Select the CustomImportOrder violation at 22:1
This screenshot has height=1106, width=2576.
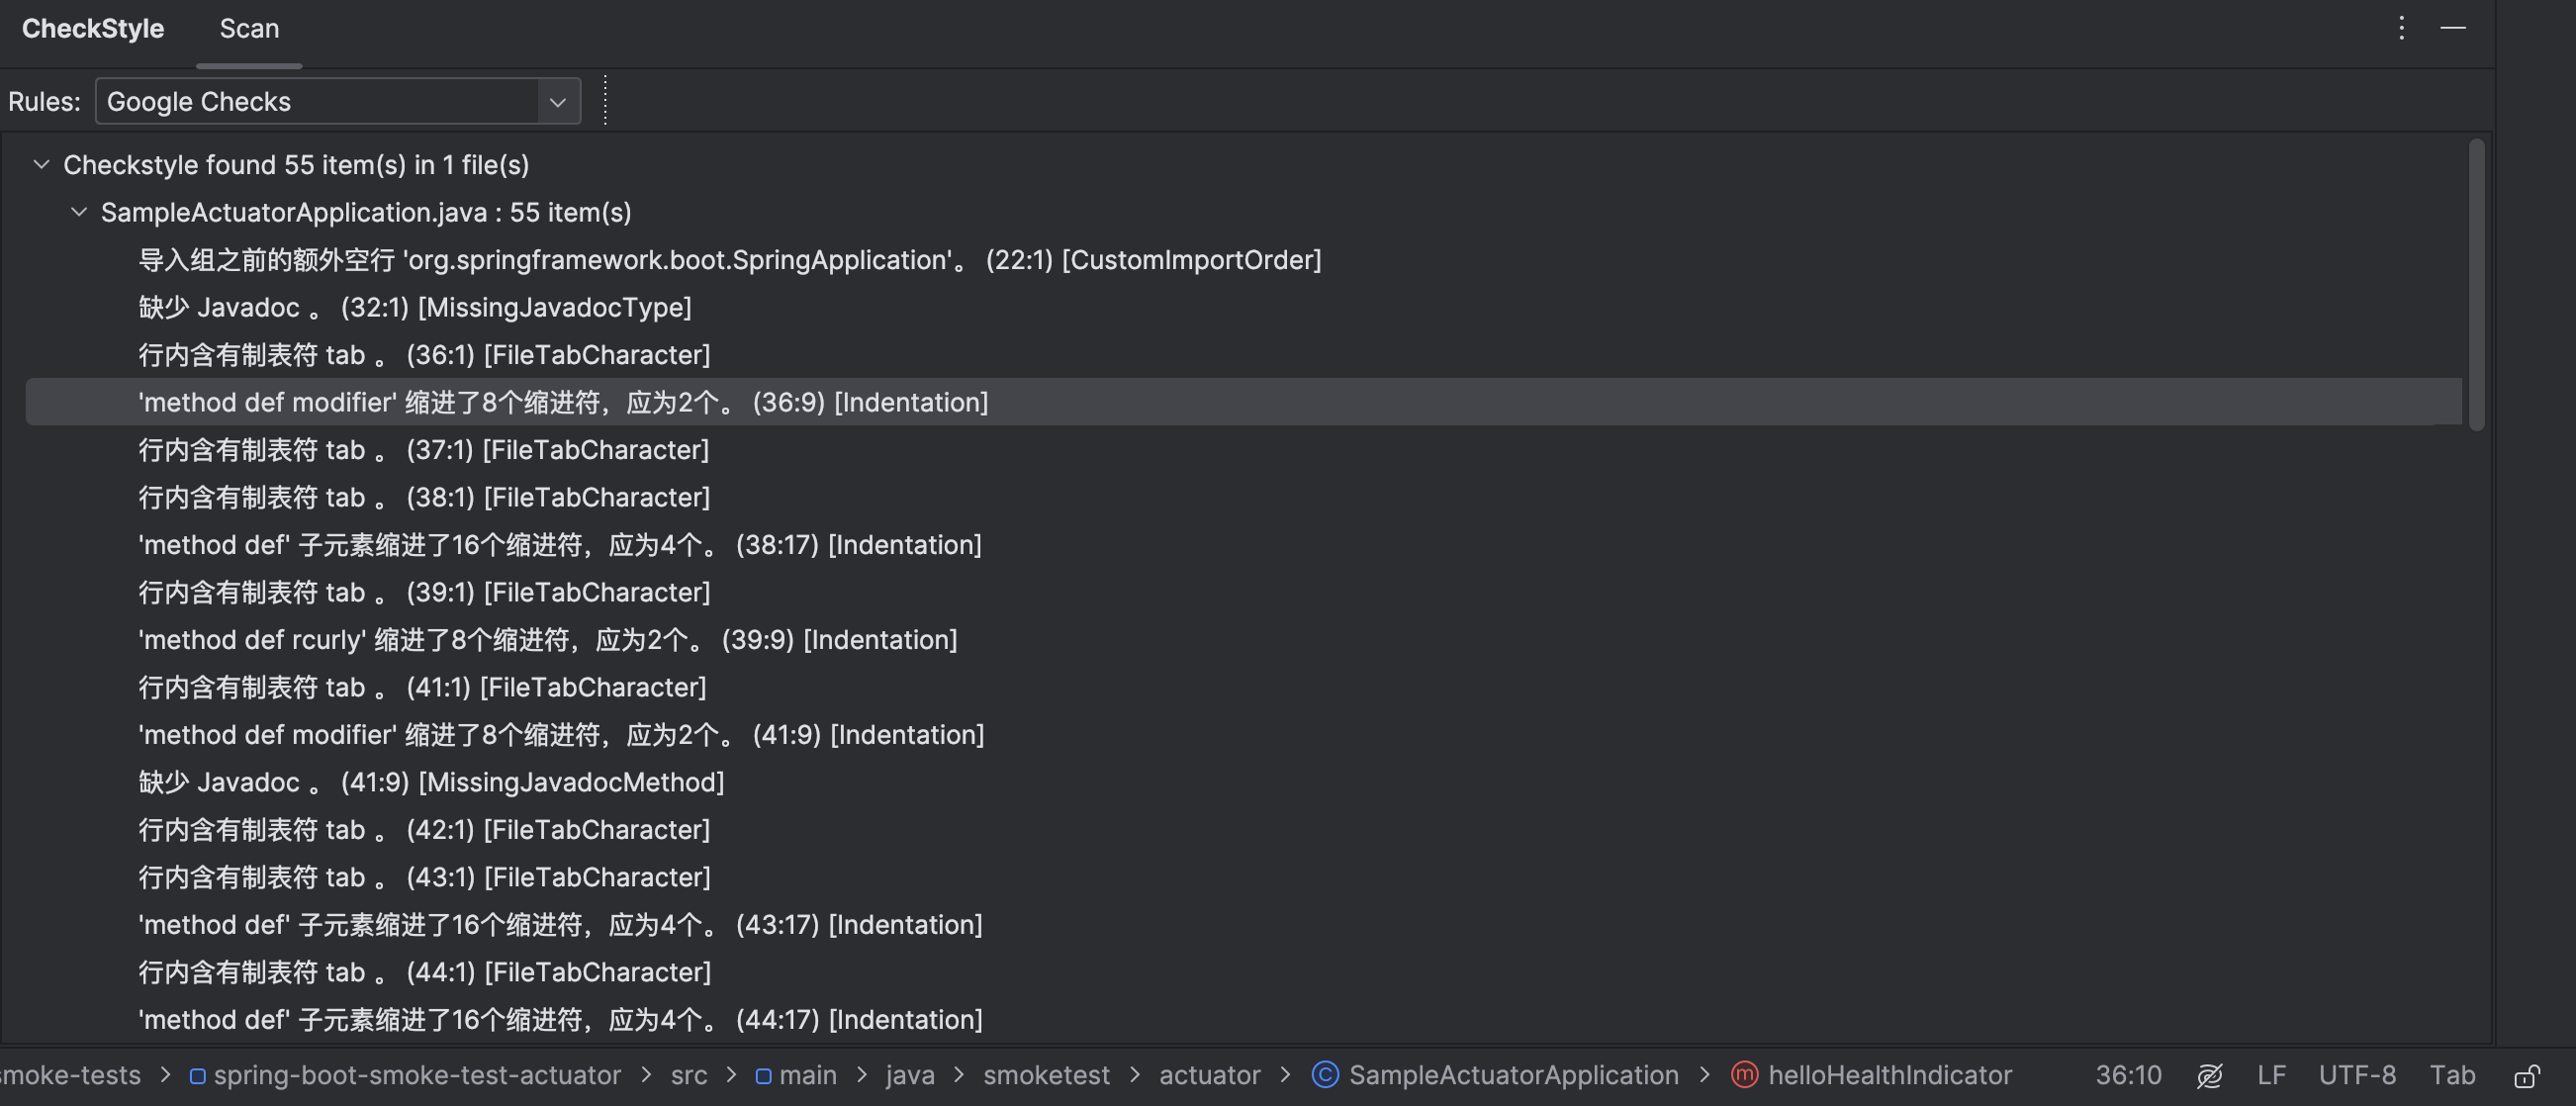pos(729,260)
